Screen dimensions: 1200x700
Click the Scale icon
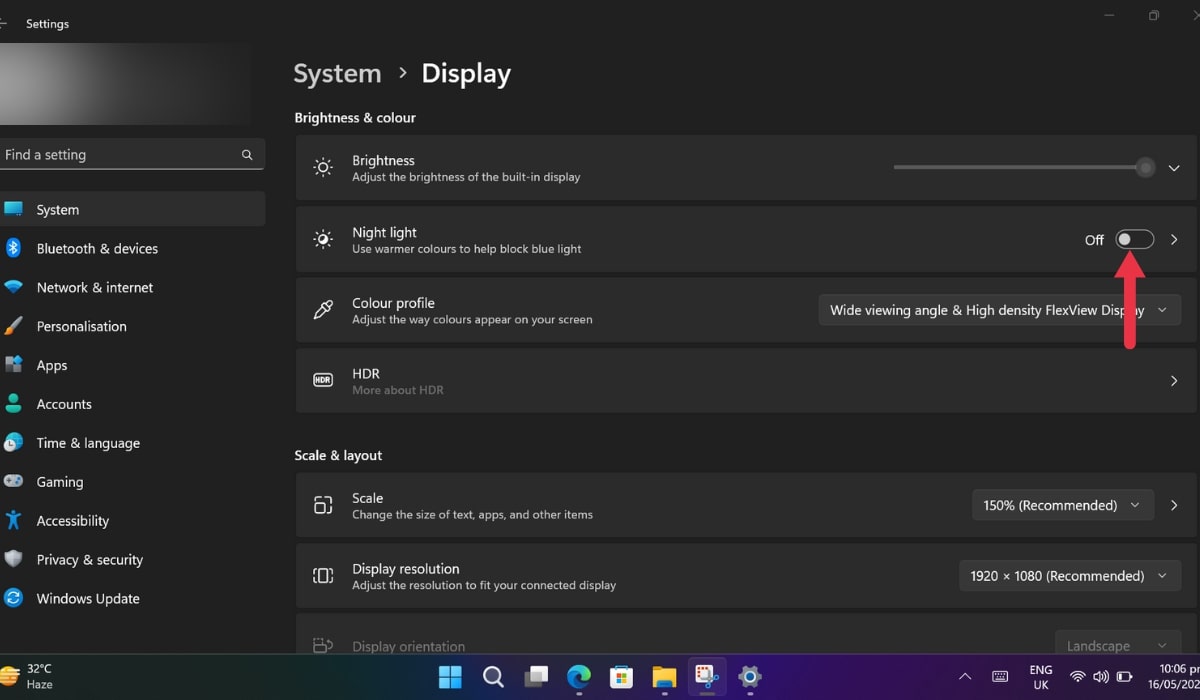coord(322,505)
